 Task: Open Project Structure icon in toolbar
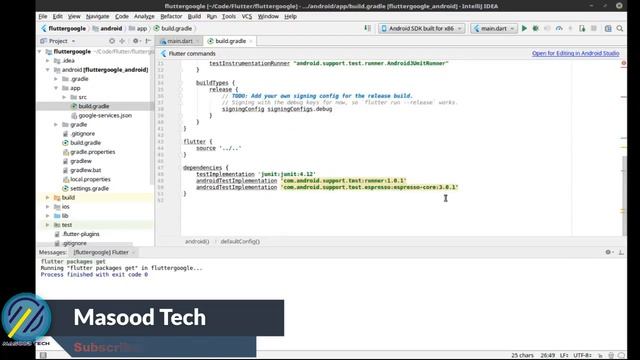(608, 28)
